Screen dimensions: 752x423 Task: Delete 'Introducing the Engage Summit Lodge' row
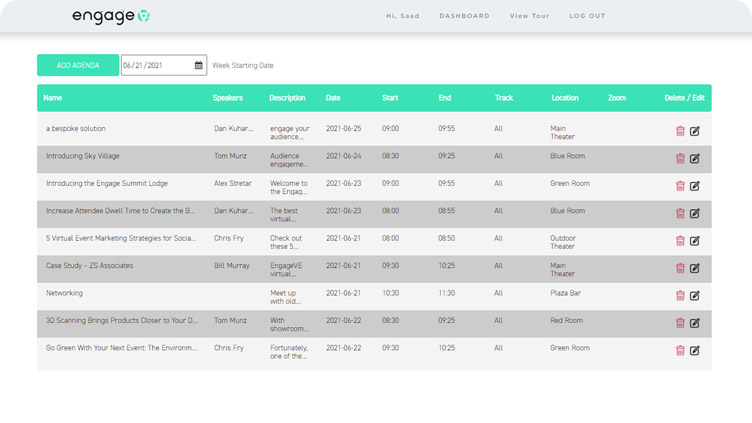680,186
